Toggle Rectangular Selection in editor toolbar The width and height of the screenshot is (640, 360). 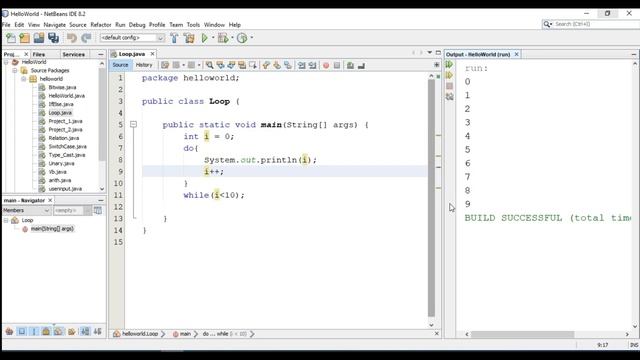tap(253, 65)
